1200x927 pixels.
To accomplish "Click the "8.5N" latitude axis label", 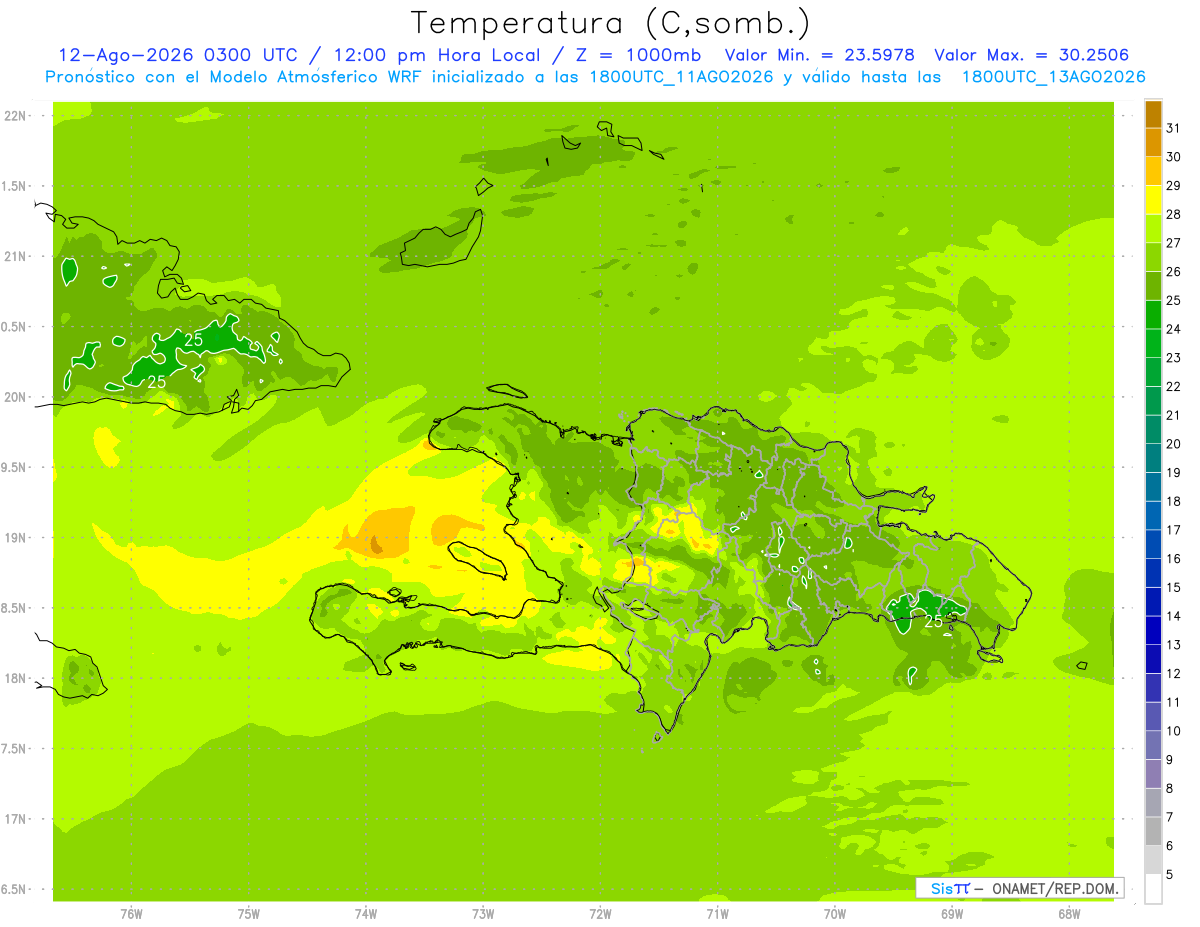I will [15, 608].
